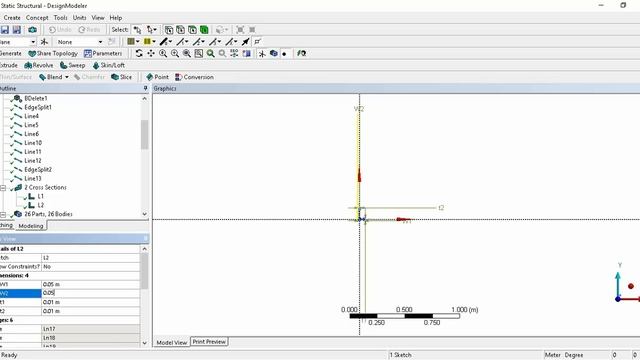The width and height of the screenshot is (640, 360).
Task: Select the Rotate view icon
Action: tap(139, 53)
